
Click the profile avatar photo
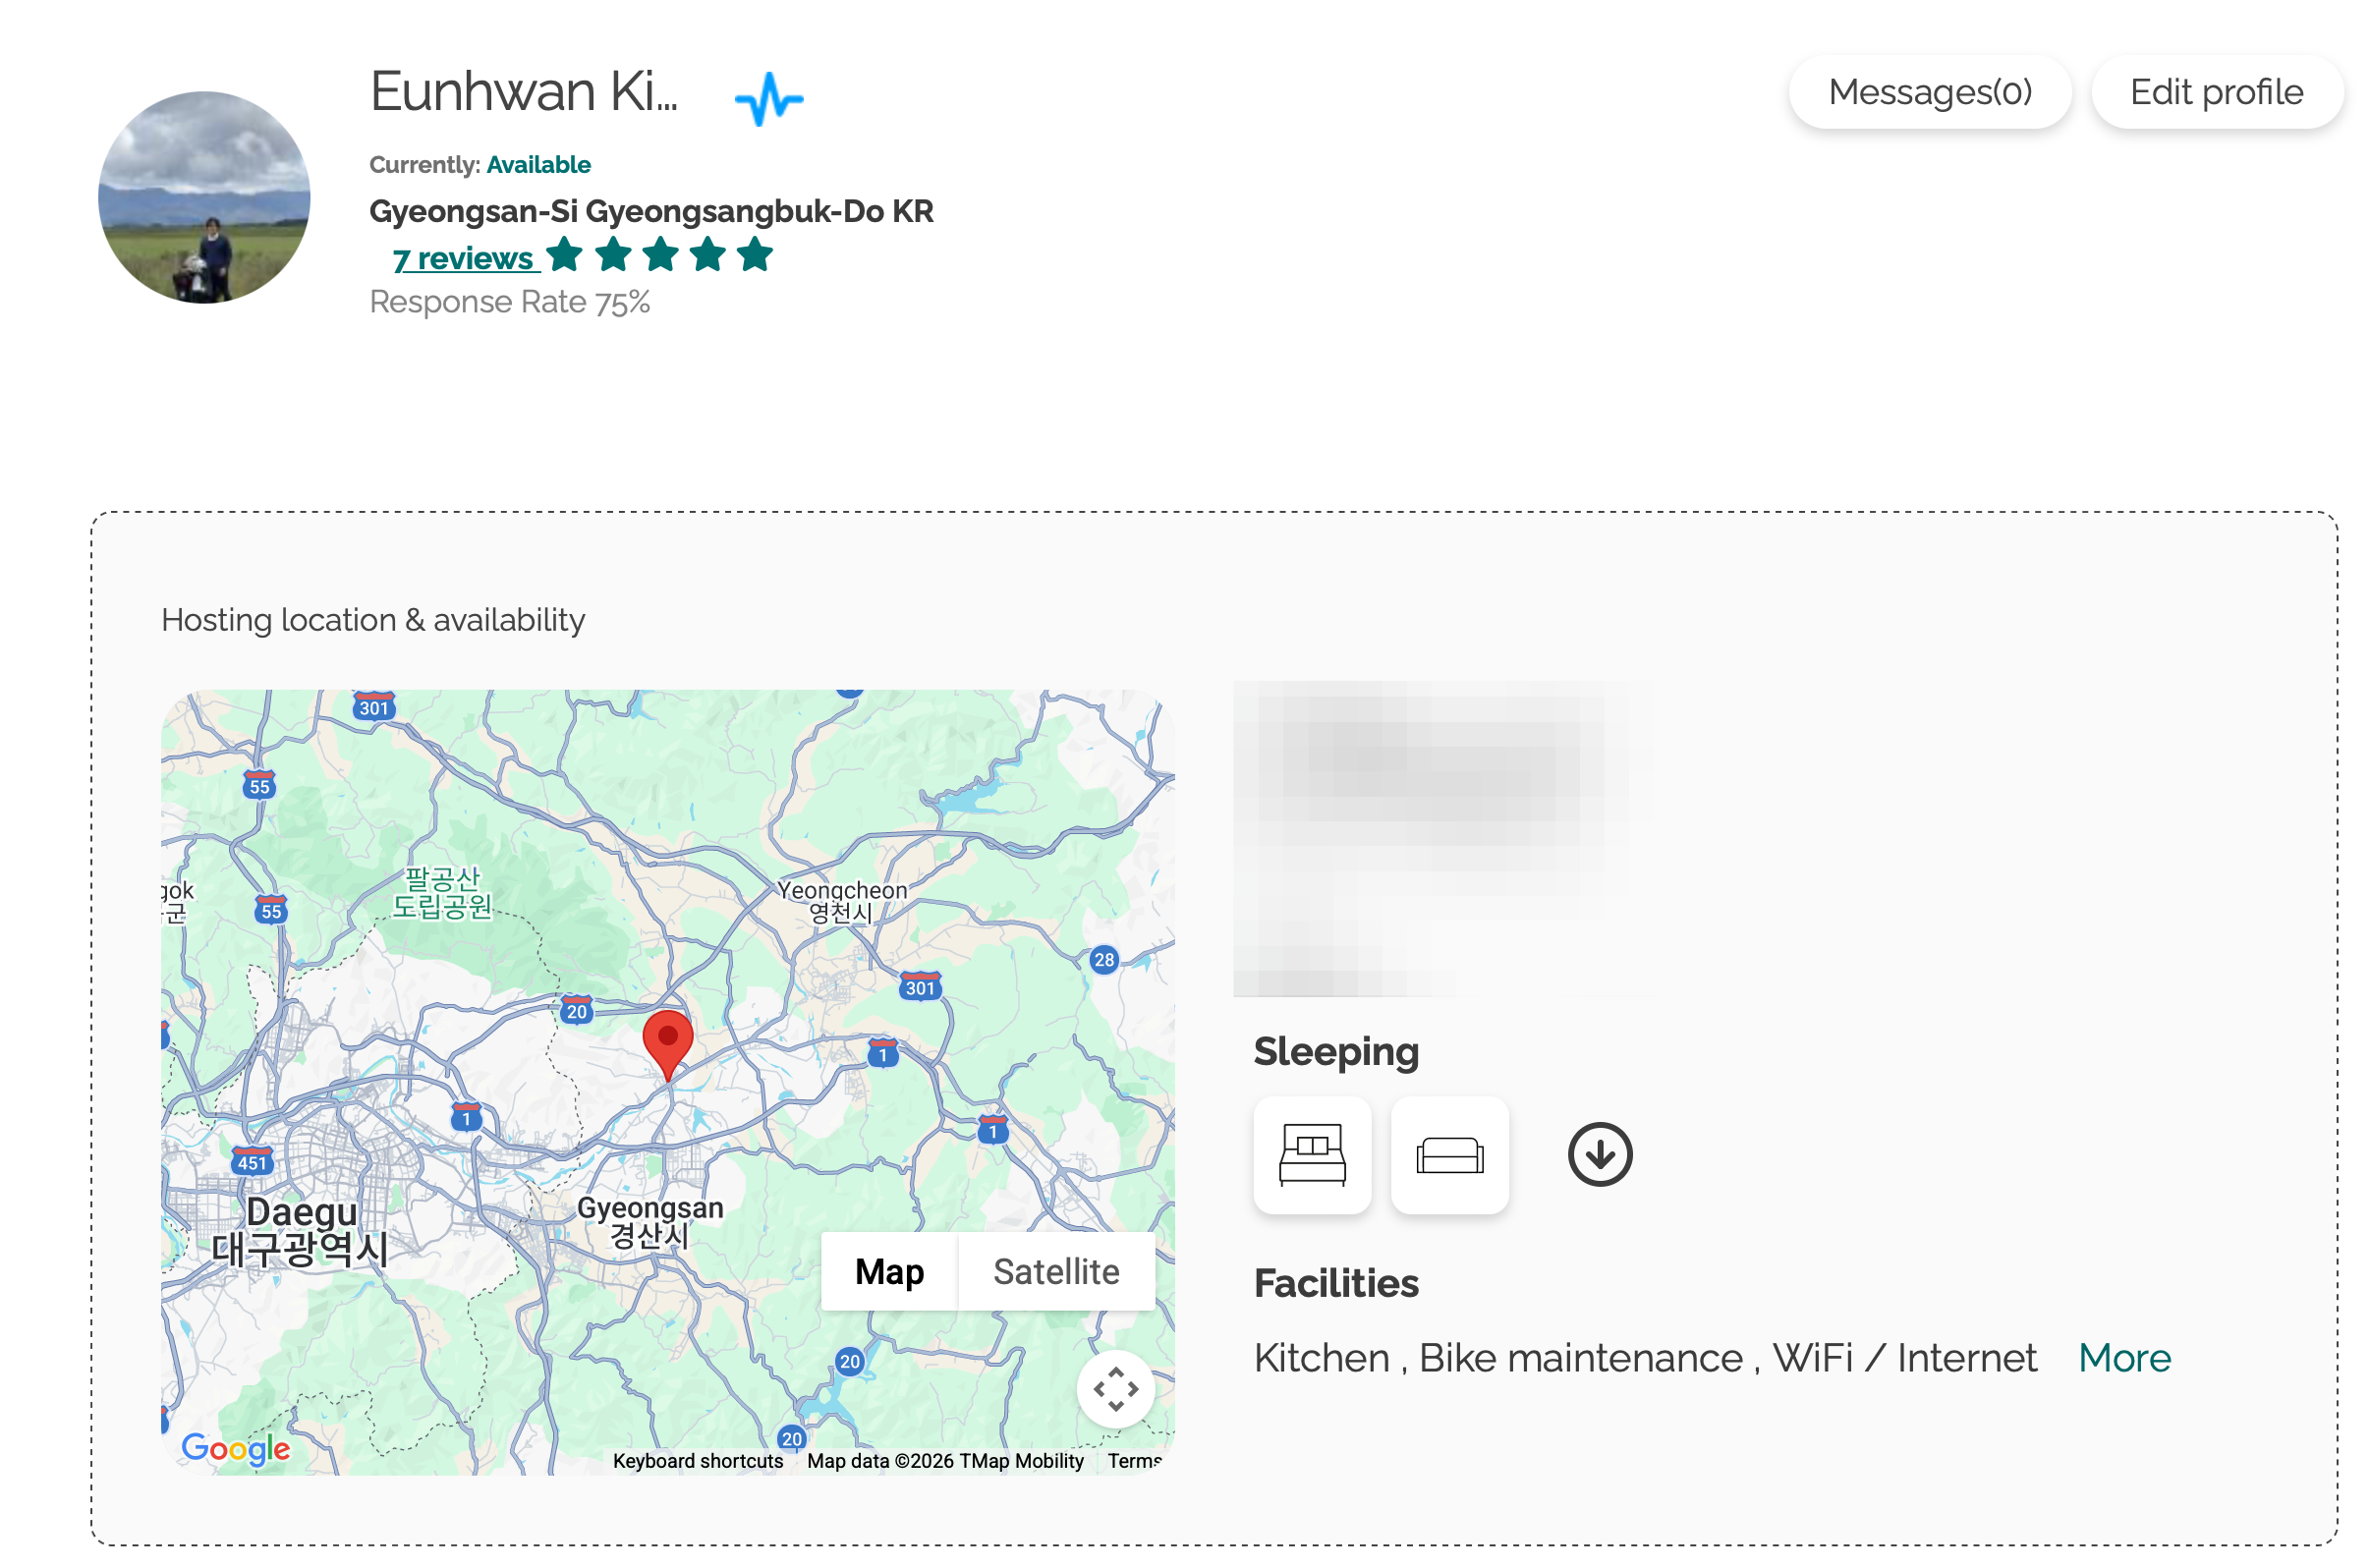coord(204,197)
